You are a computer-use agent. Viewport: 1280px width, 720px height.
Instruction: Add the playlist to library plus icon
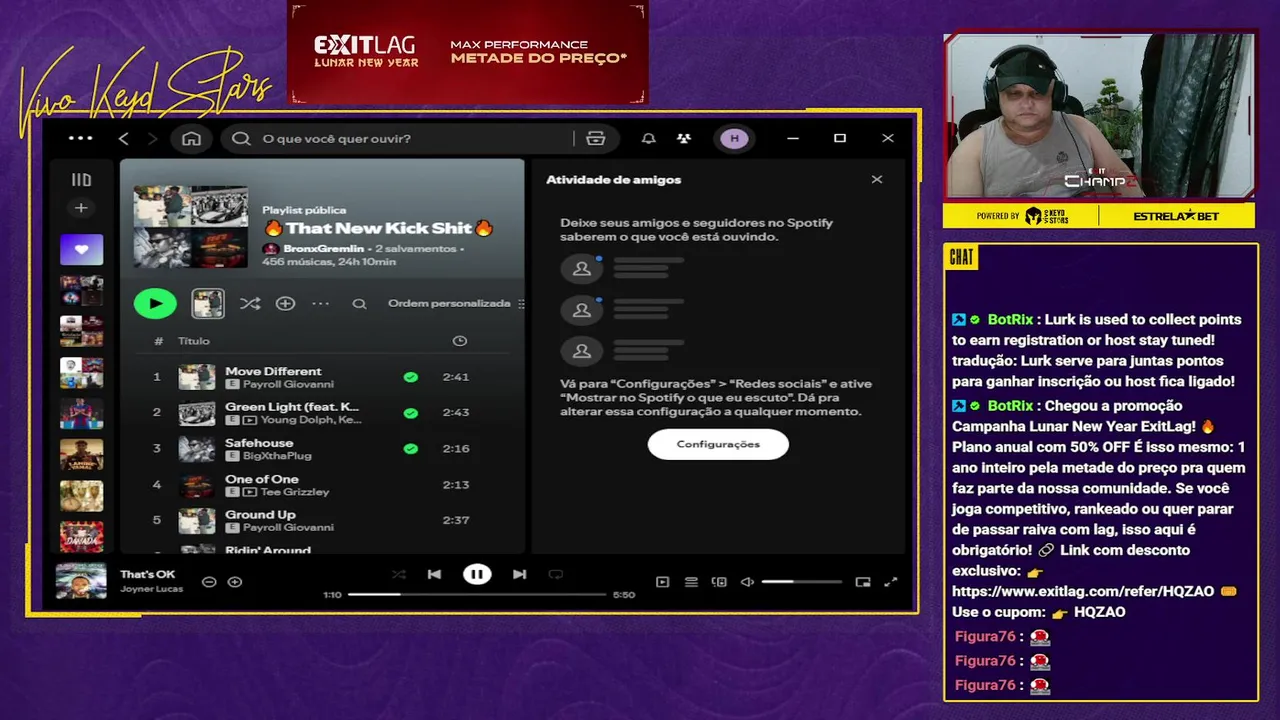point(285,303)
